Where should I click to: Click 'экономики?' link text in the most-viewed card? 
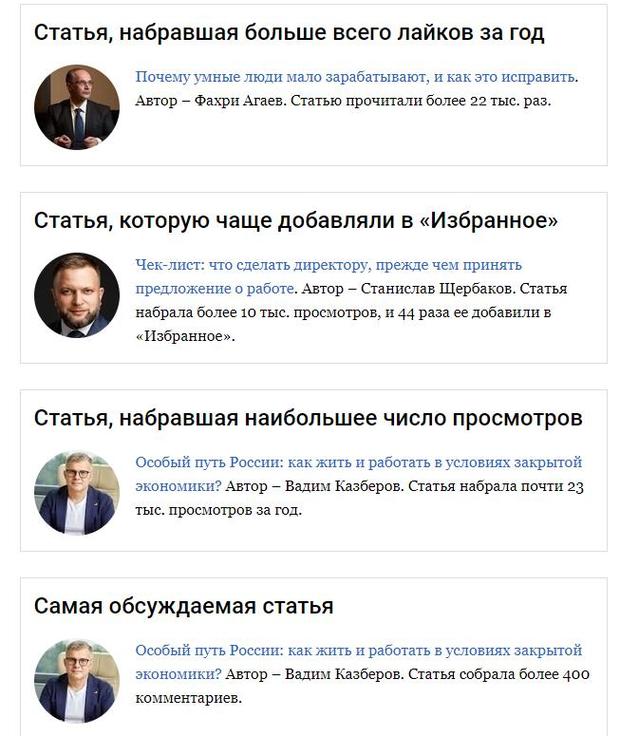(178, 486)
